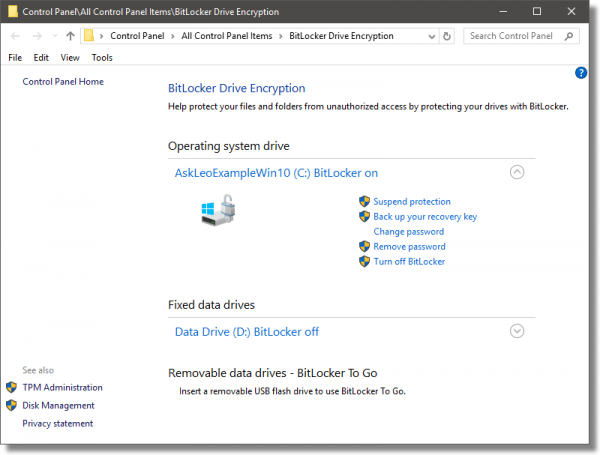Click Turn off BitLocker link
600x455 pixels.
409,261
